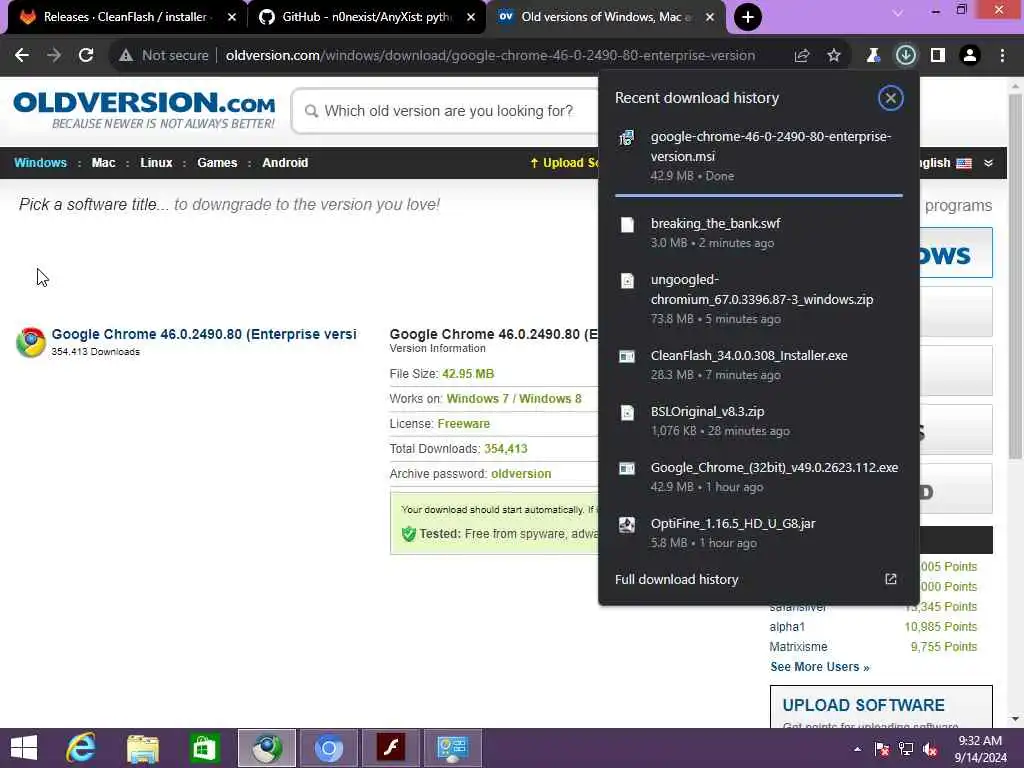The image size is (1024, 768).
Task: Open Chrome's three-dot menu
Action: click(x=1002, y=56)
